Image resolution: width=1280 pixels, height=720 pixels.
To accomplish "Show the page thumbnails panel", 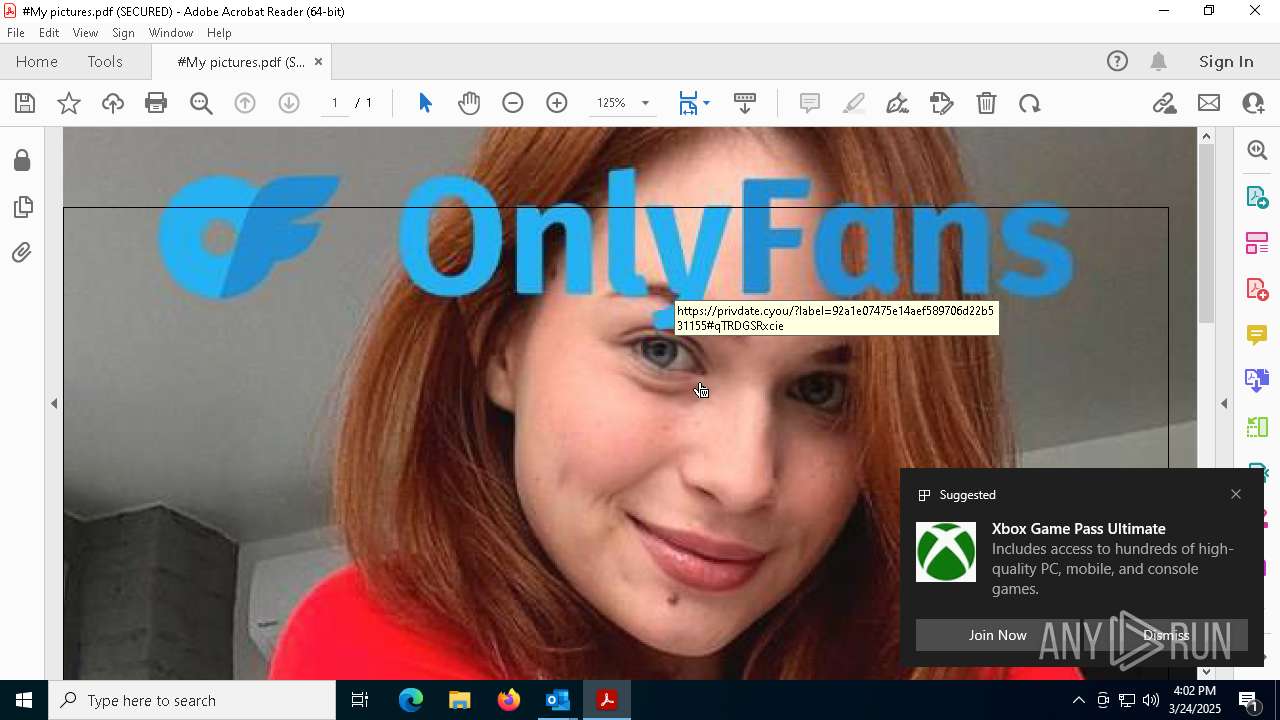I will point(22,207).
